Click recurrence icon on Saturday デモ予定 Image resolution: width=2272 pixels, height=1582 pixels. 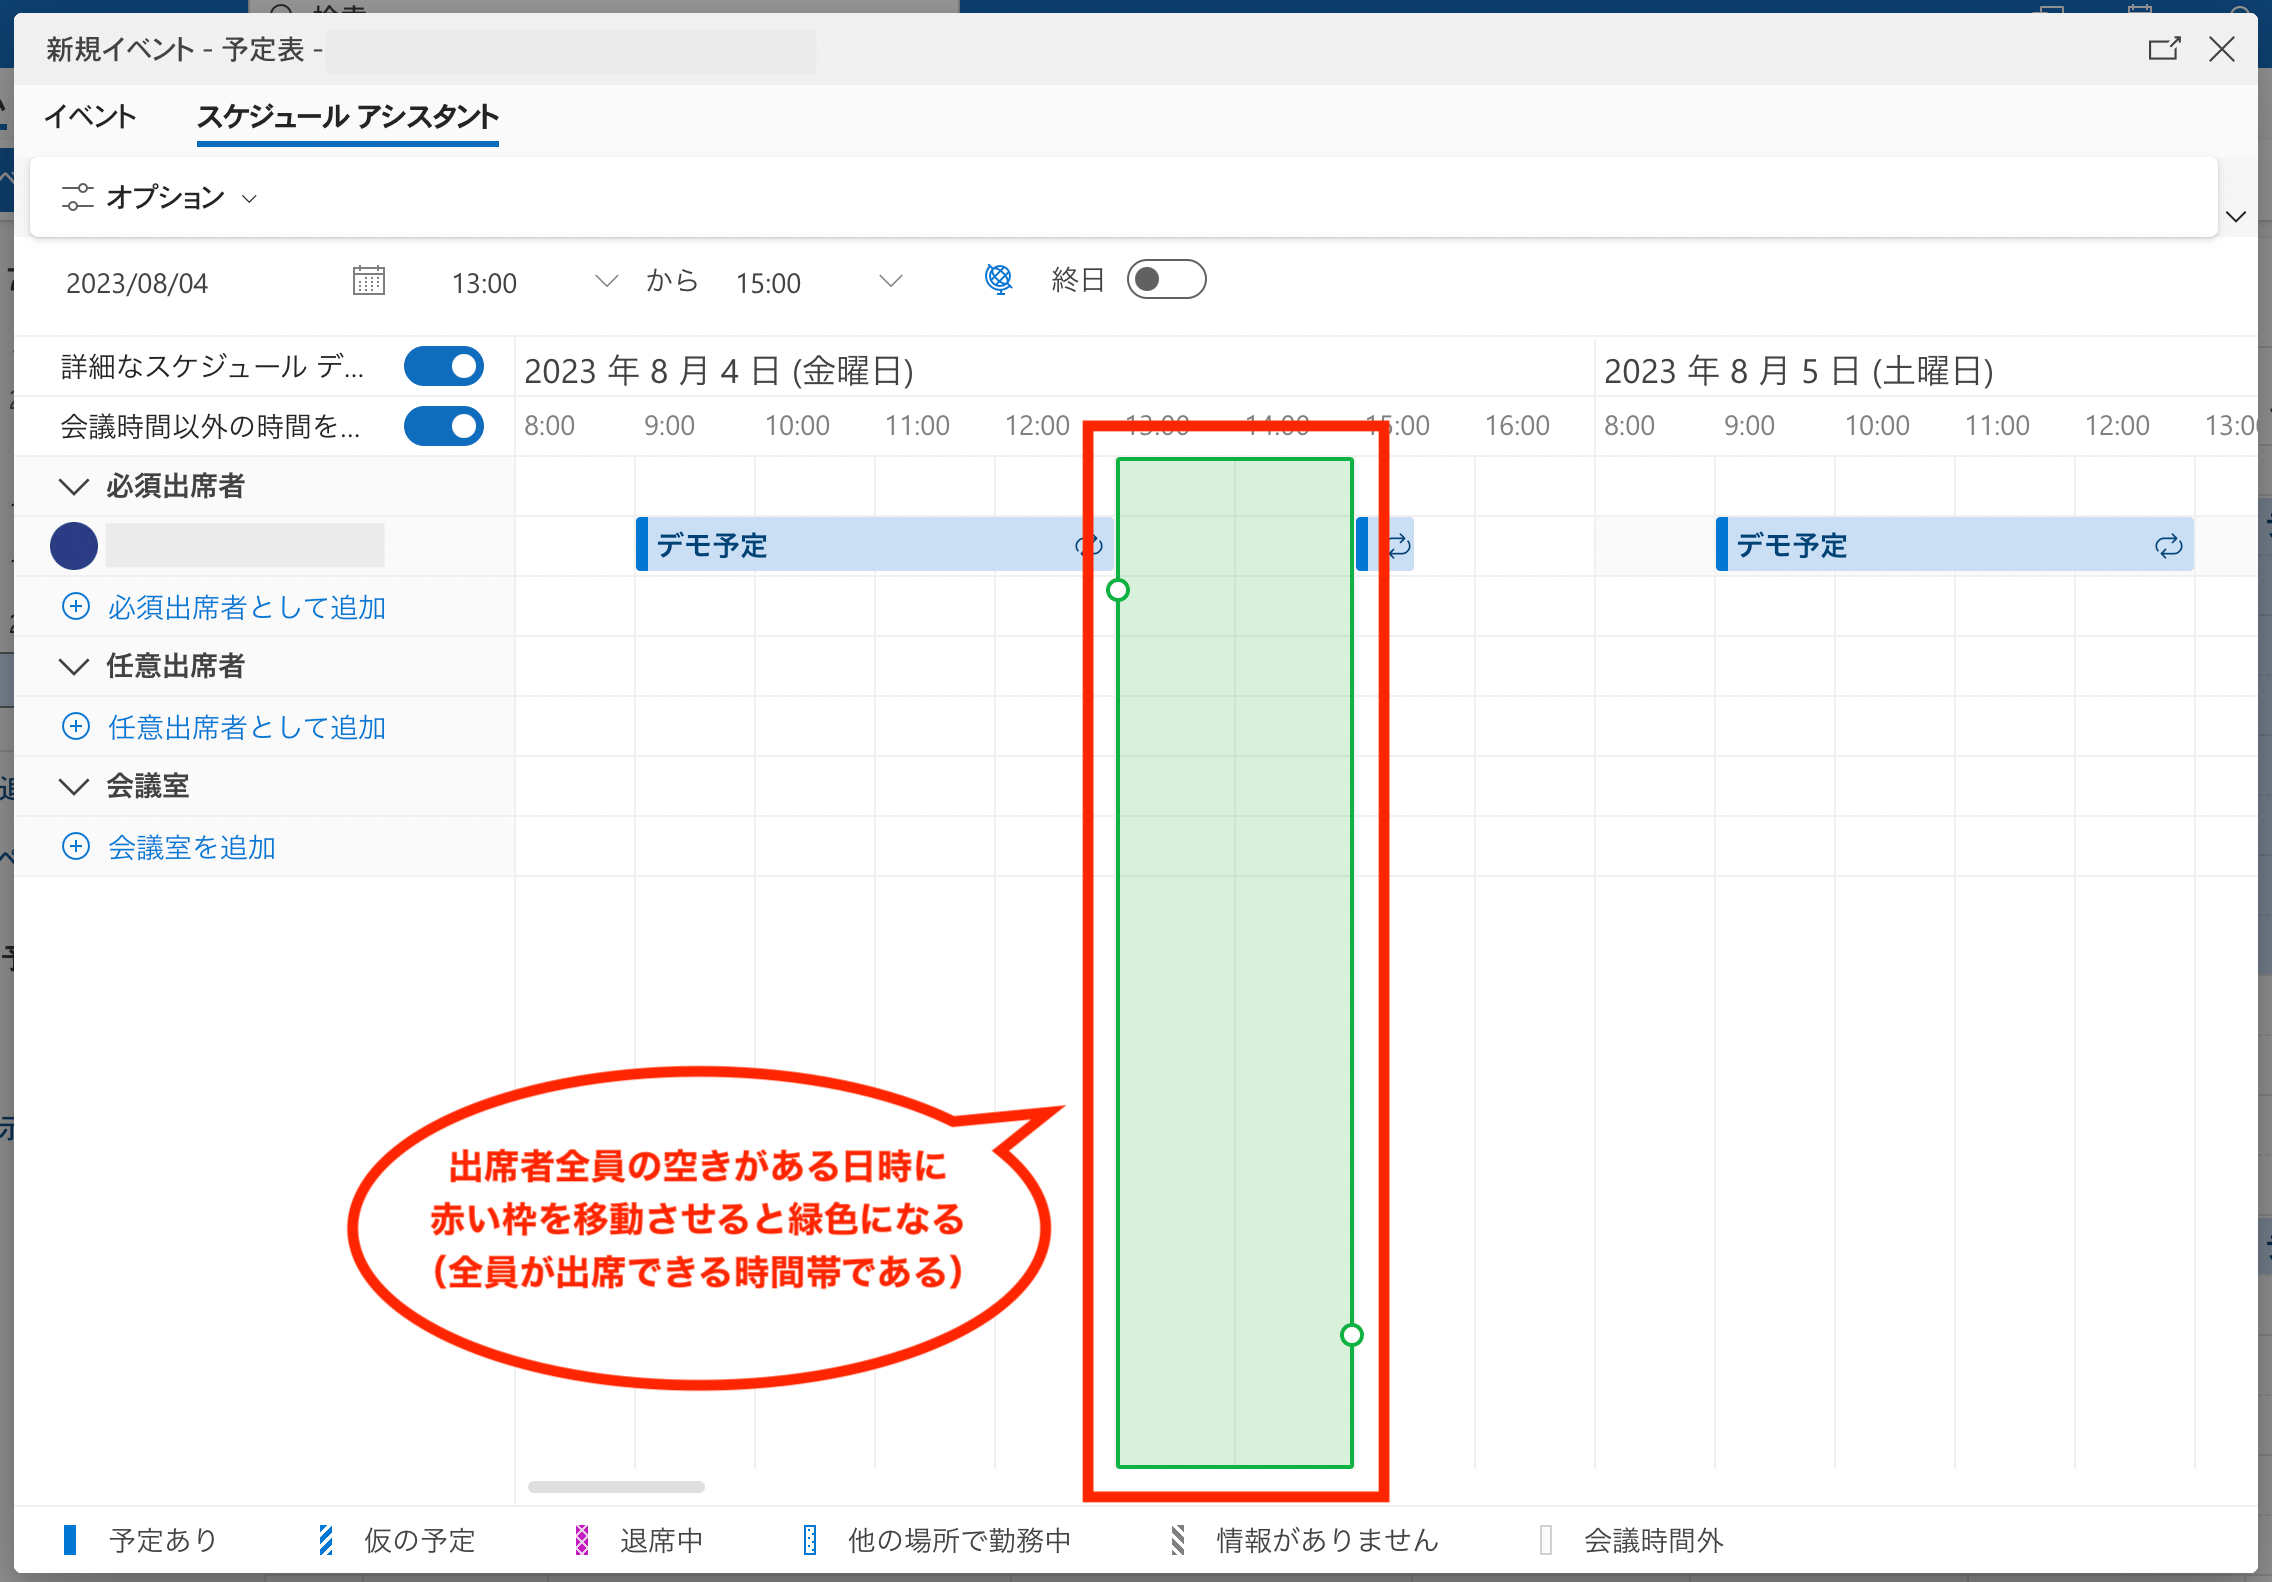[x=2168, y=546]
